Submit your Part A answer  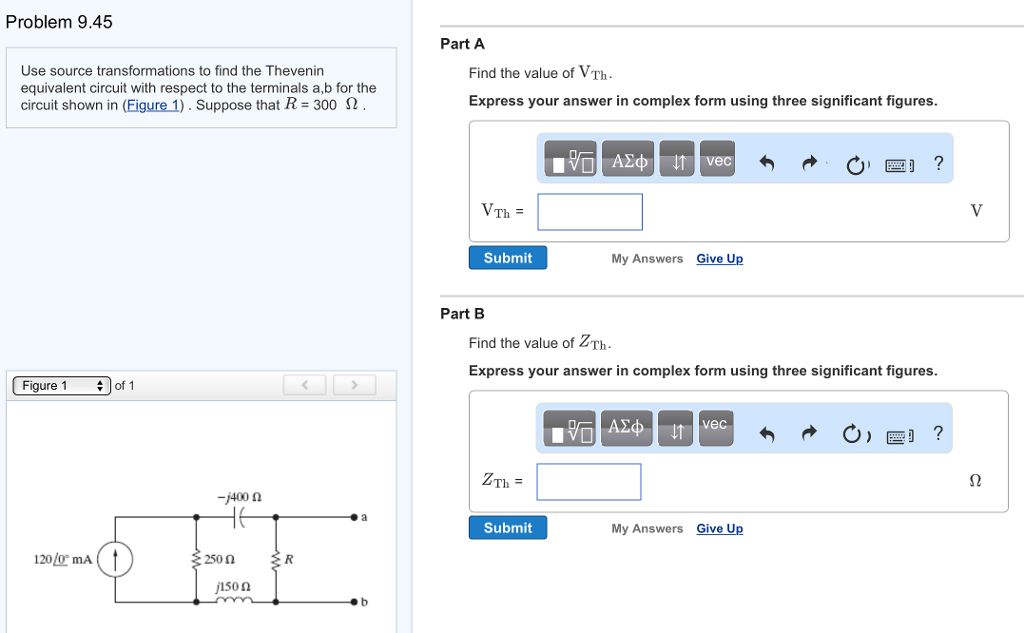pos(507,257)
